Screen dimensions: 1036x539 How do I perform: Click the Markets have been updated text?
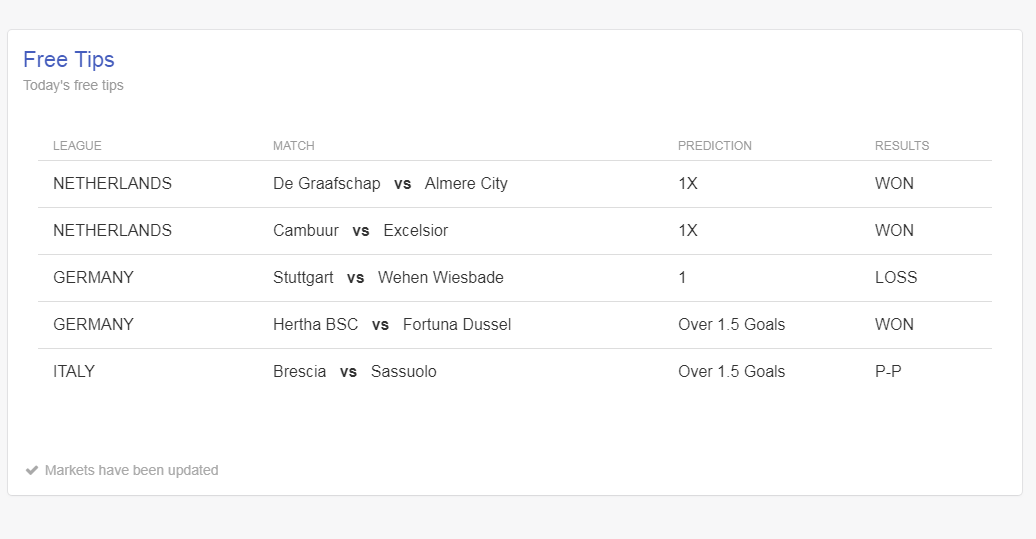coord(131,470)
